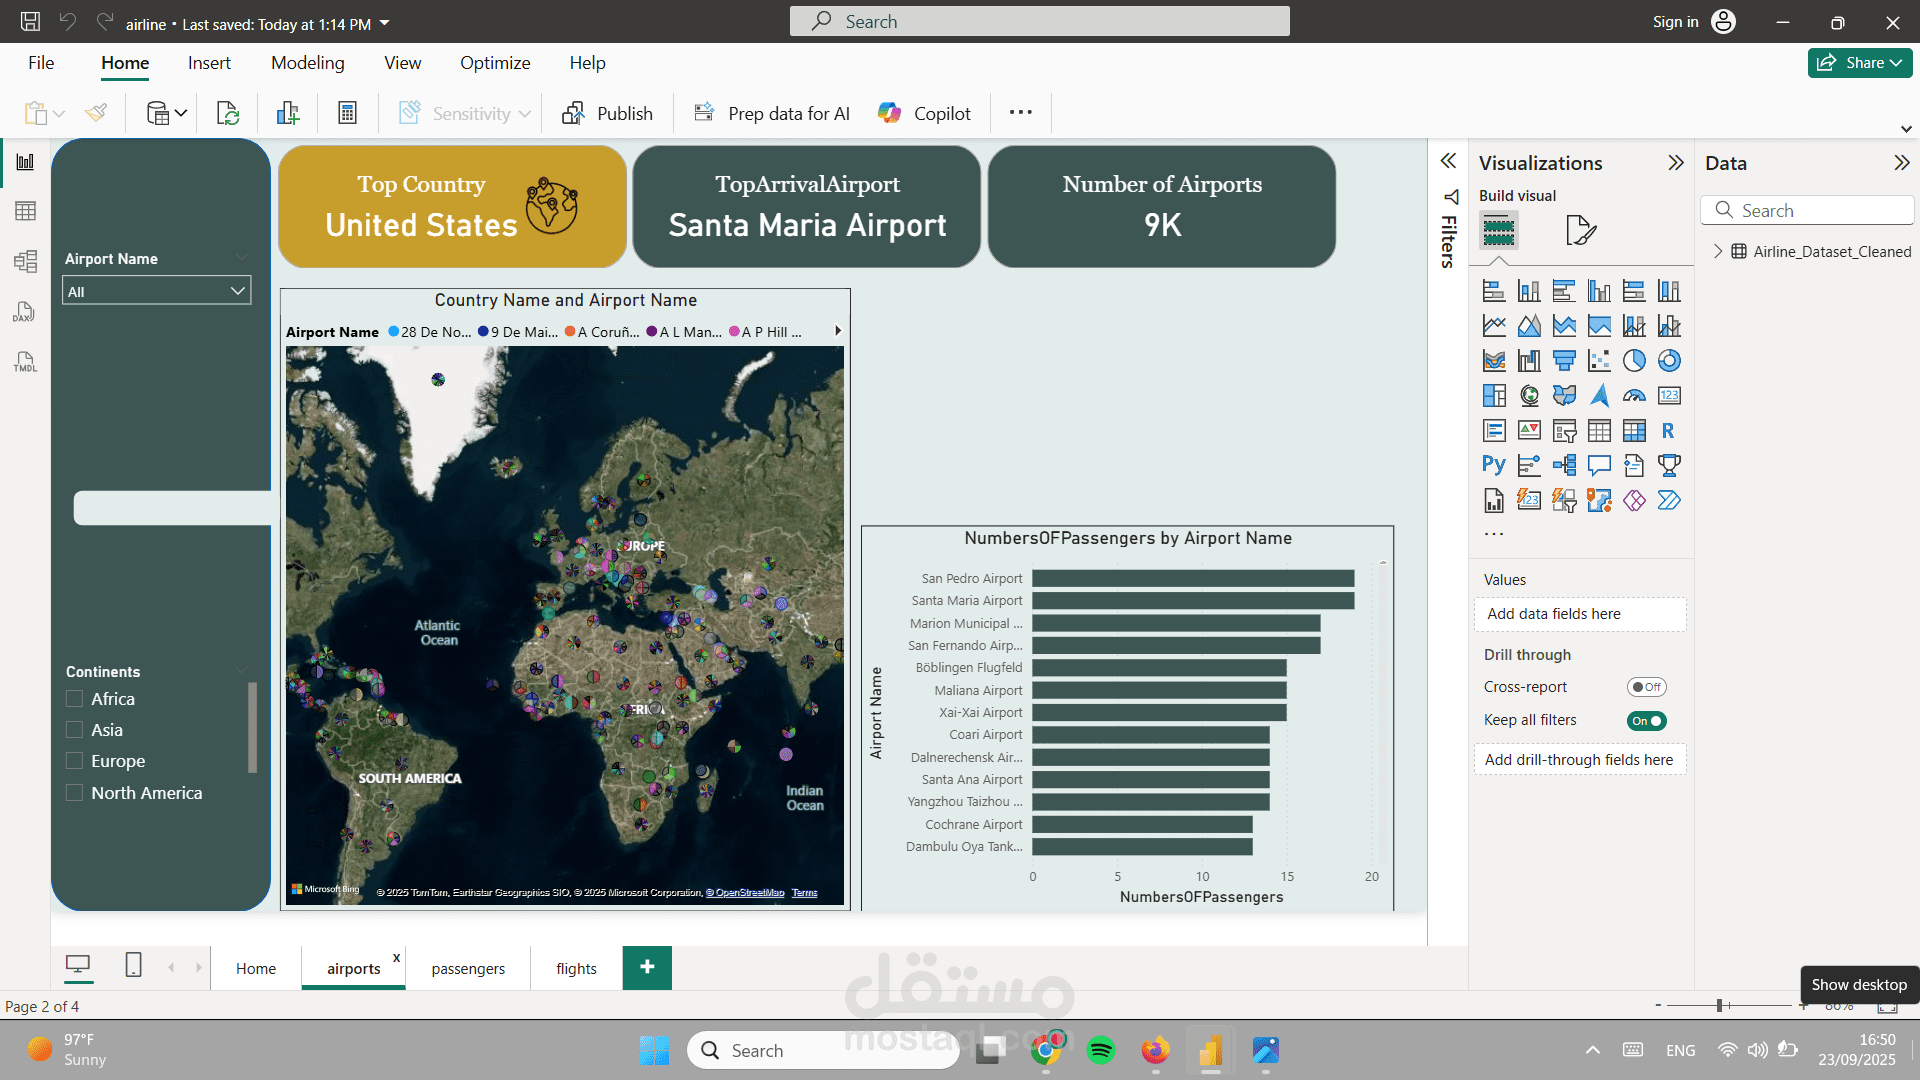
Task: Select the gauge visual
Action: coord(1634,395)
